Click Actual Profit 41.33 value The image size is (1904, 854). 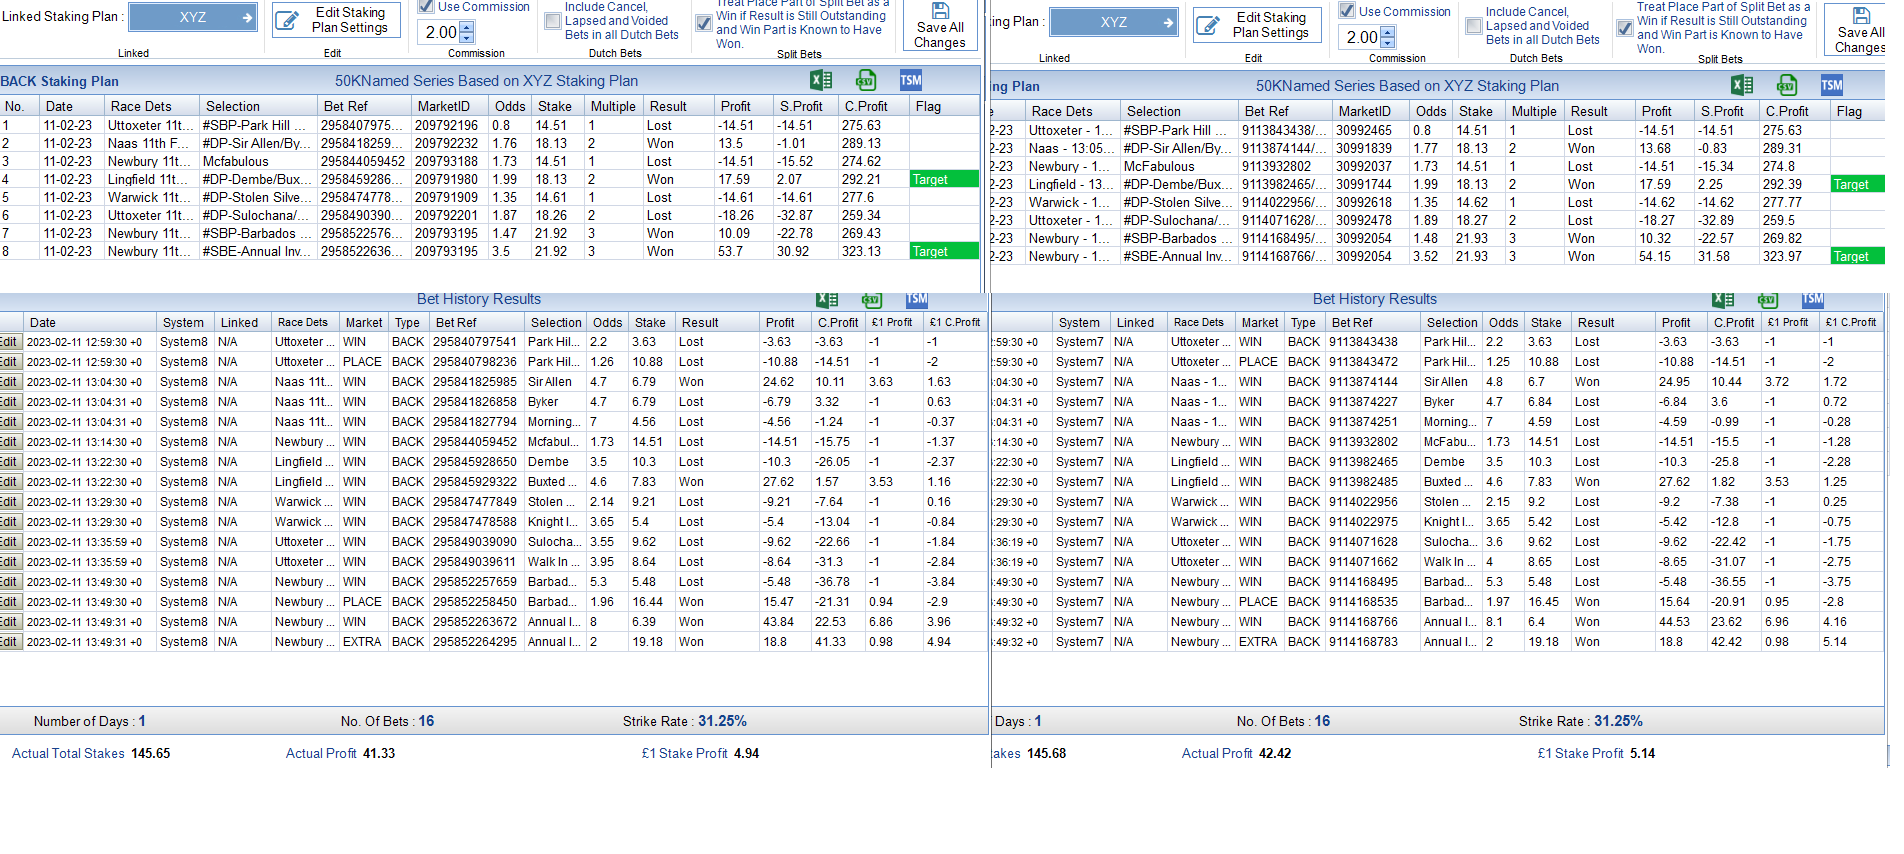(x=379, y=753)
